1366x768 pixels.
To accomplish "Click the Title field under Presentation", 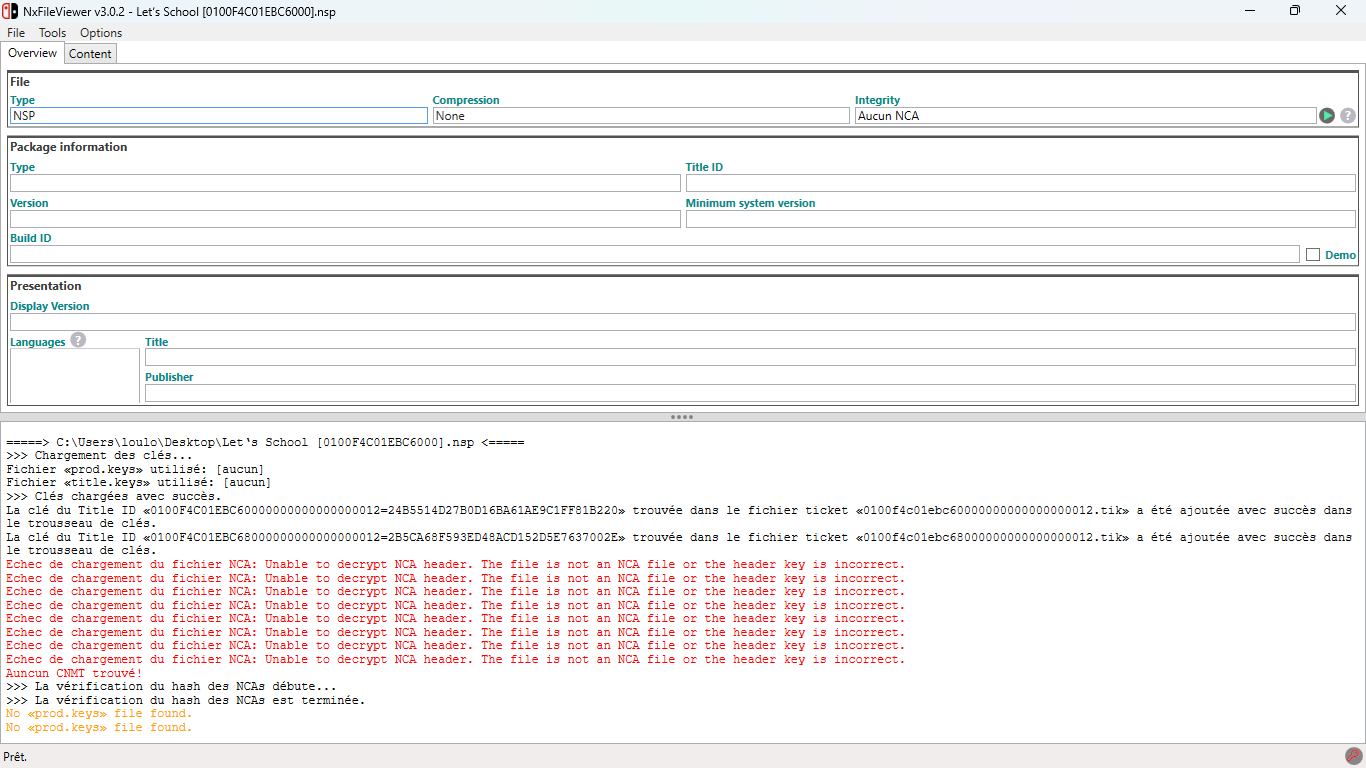I will [x=750, y=357].
